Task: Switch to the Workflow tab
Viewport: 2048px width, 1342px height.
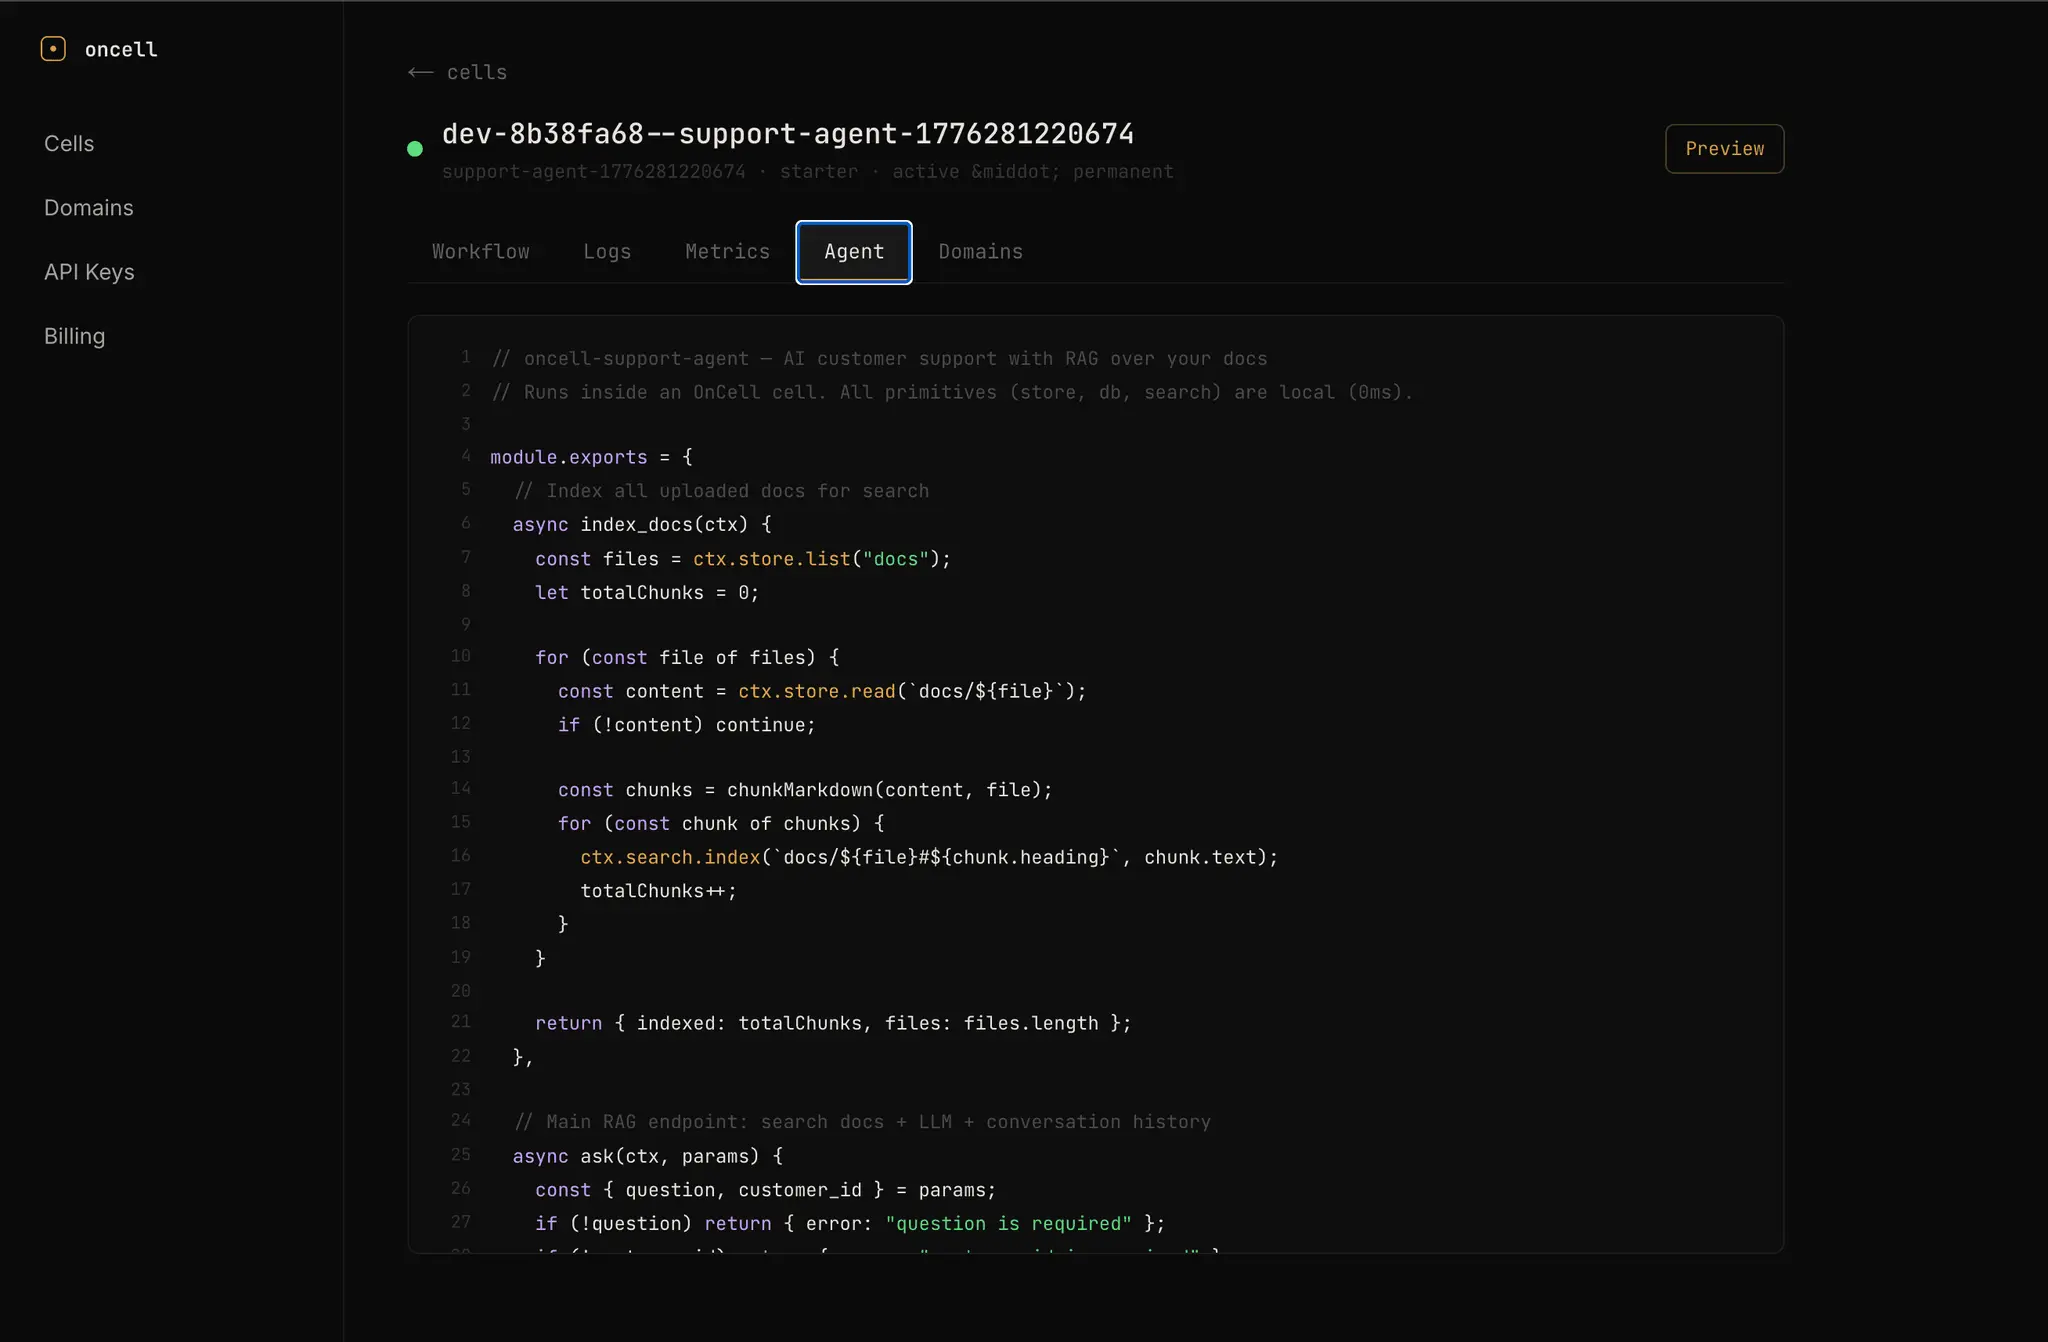Action: [481, 252]
